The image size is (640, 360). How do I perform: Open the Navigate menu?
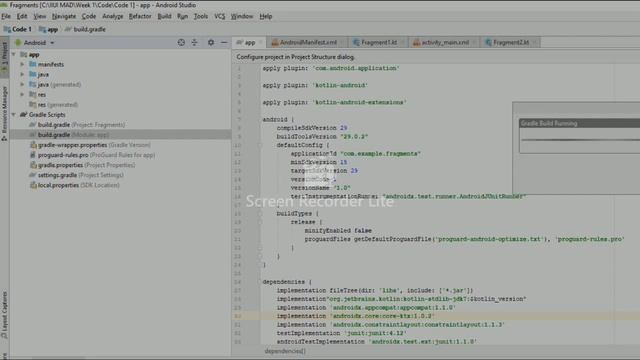pyautogui.click(x=64, y=16)
